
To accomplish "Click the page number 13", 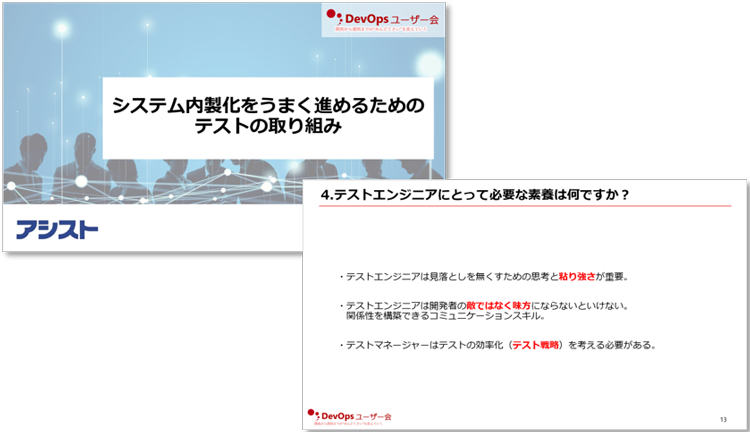I will [x=723, y=417].
